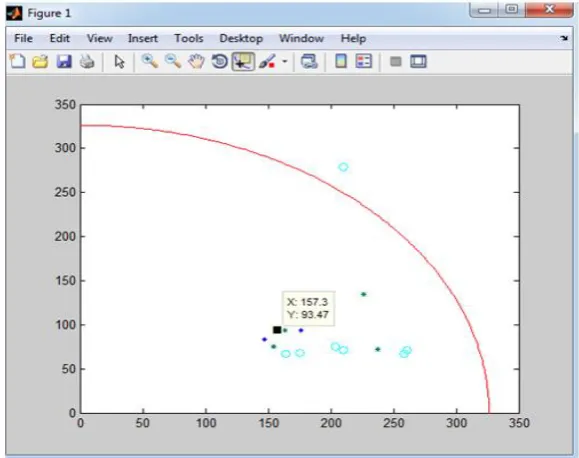Open a file with the folder icon
Screen dimensions: 579x458
pyautogui.click(x=40, y=61)
